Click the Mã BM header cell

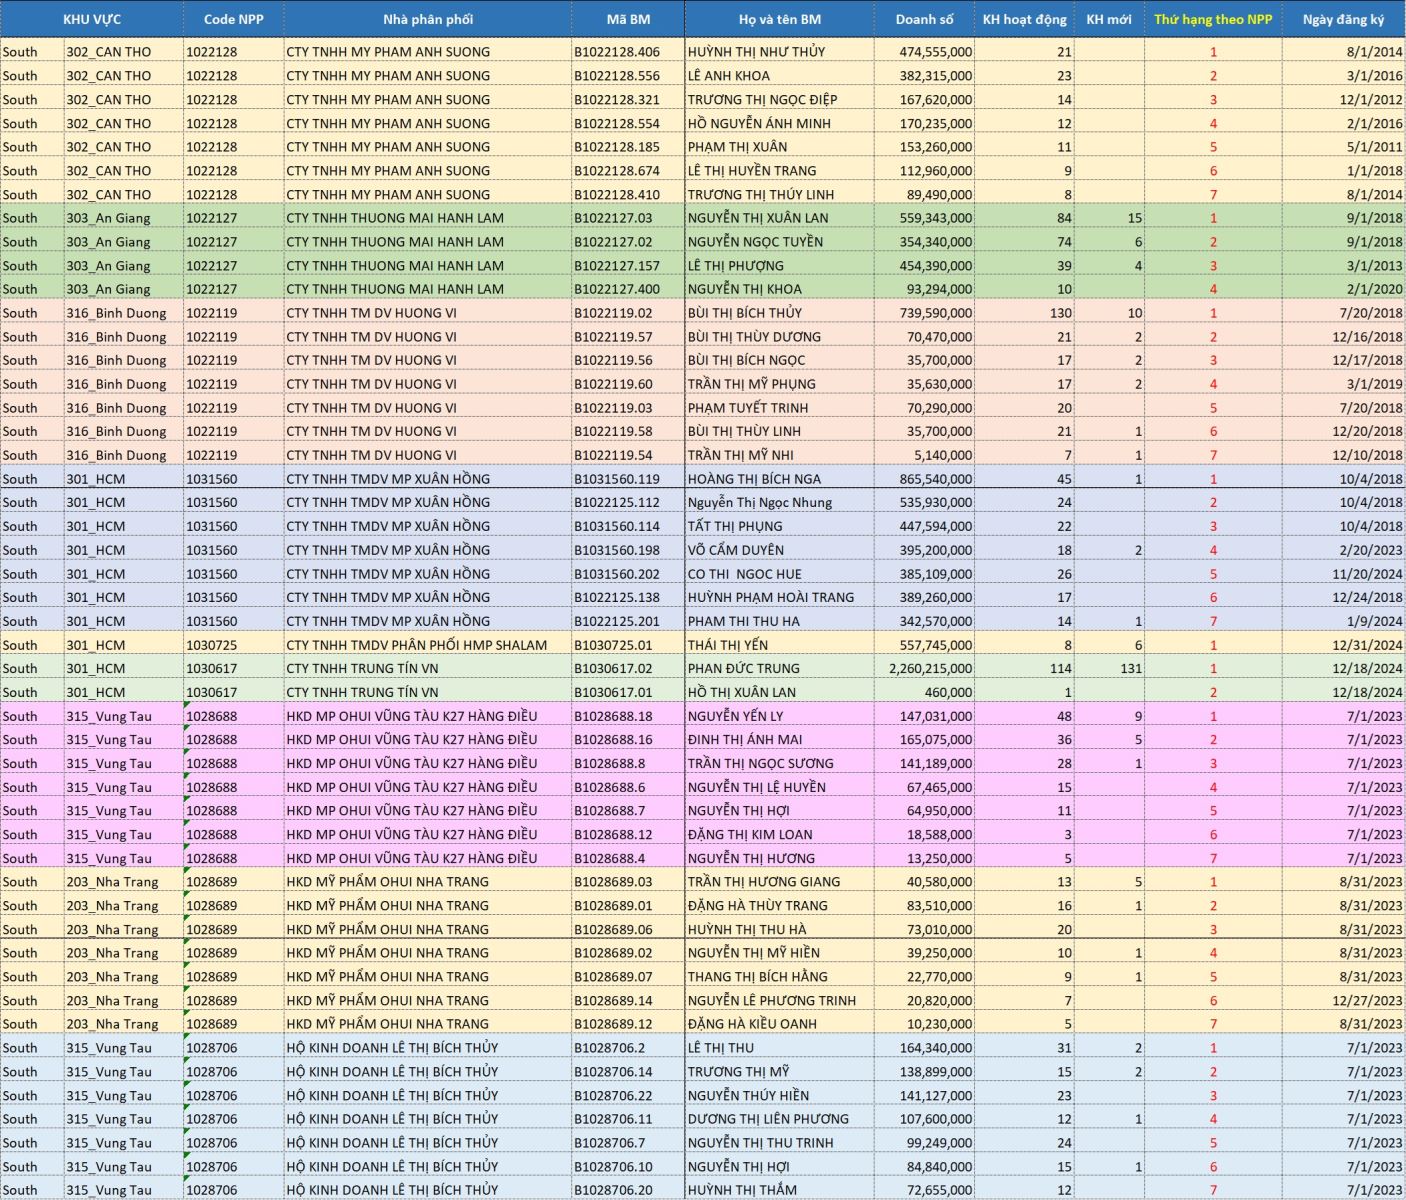coord(628,19)
